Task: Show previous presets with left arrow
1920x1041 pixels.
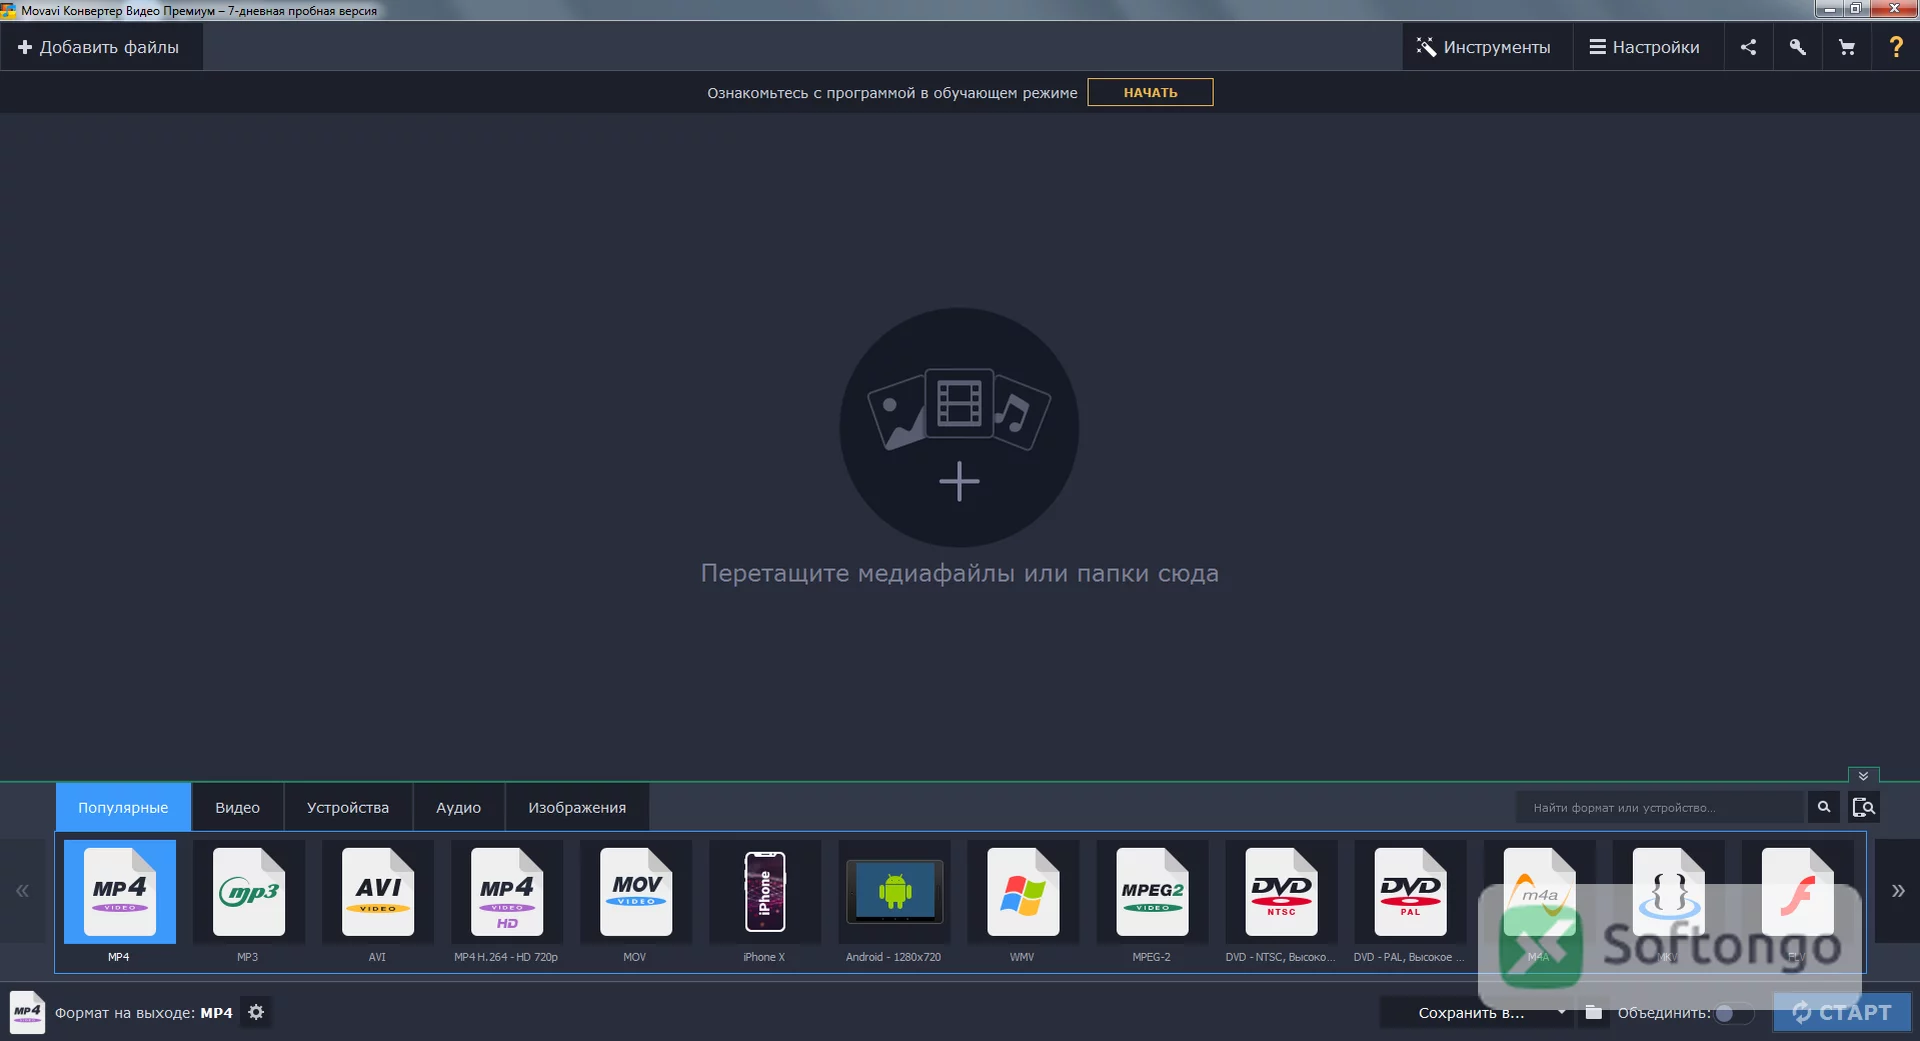Action: [22, 890]
